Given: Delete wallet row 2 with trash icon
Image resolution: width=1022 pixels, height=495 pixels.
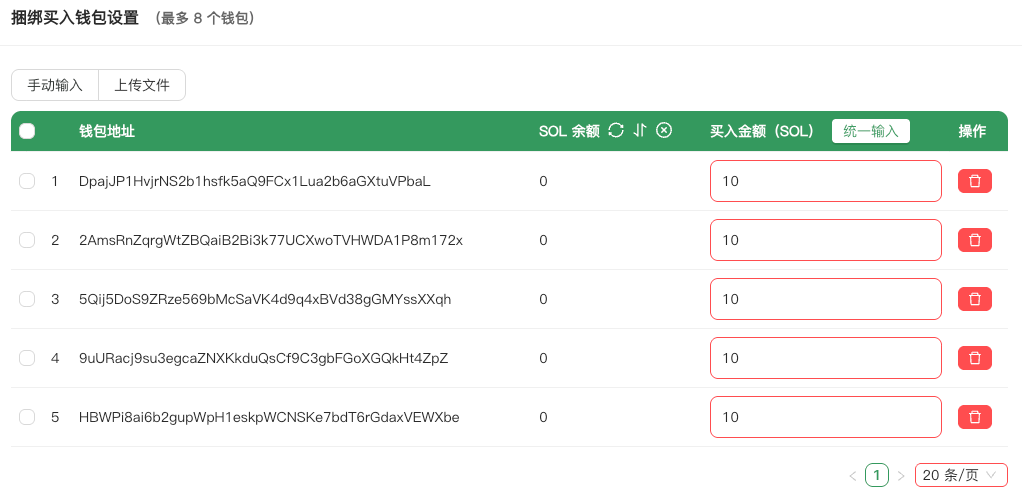Looking at the screenshot, I should tap(974, 240).
